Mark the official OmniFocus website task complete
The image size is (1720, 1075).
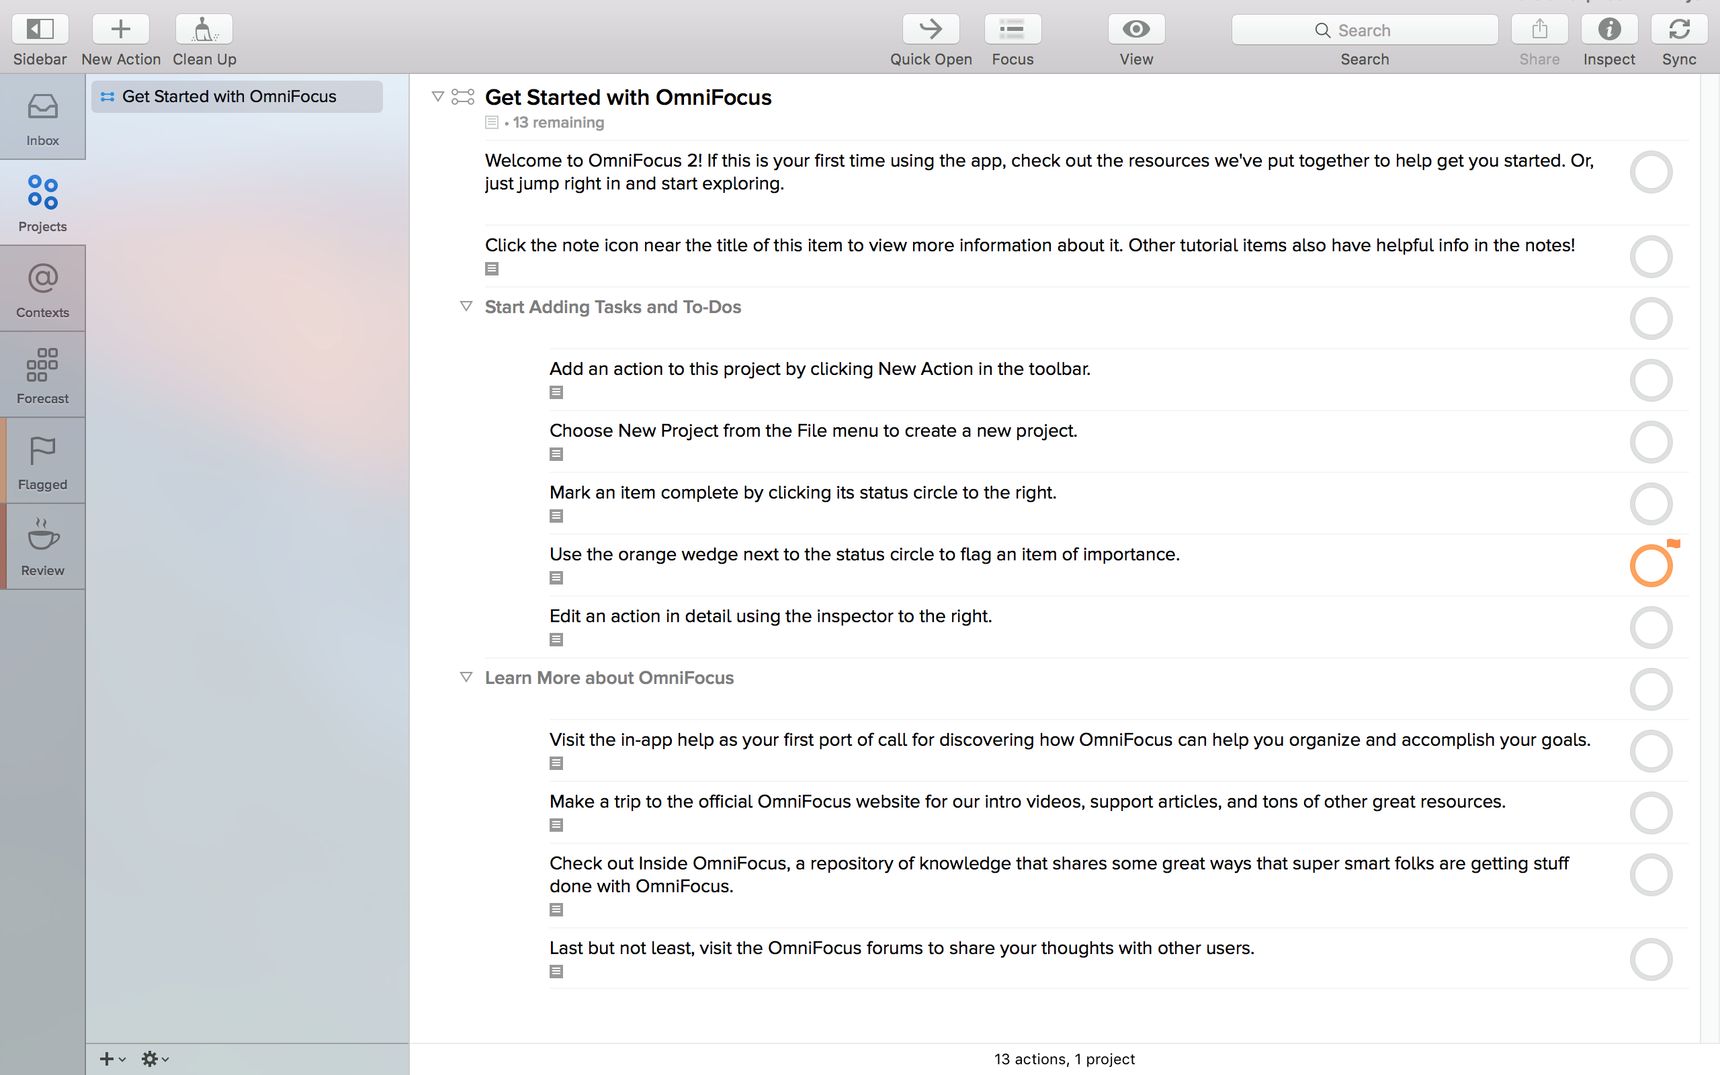click(1651, 813)
